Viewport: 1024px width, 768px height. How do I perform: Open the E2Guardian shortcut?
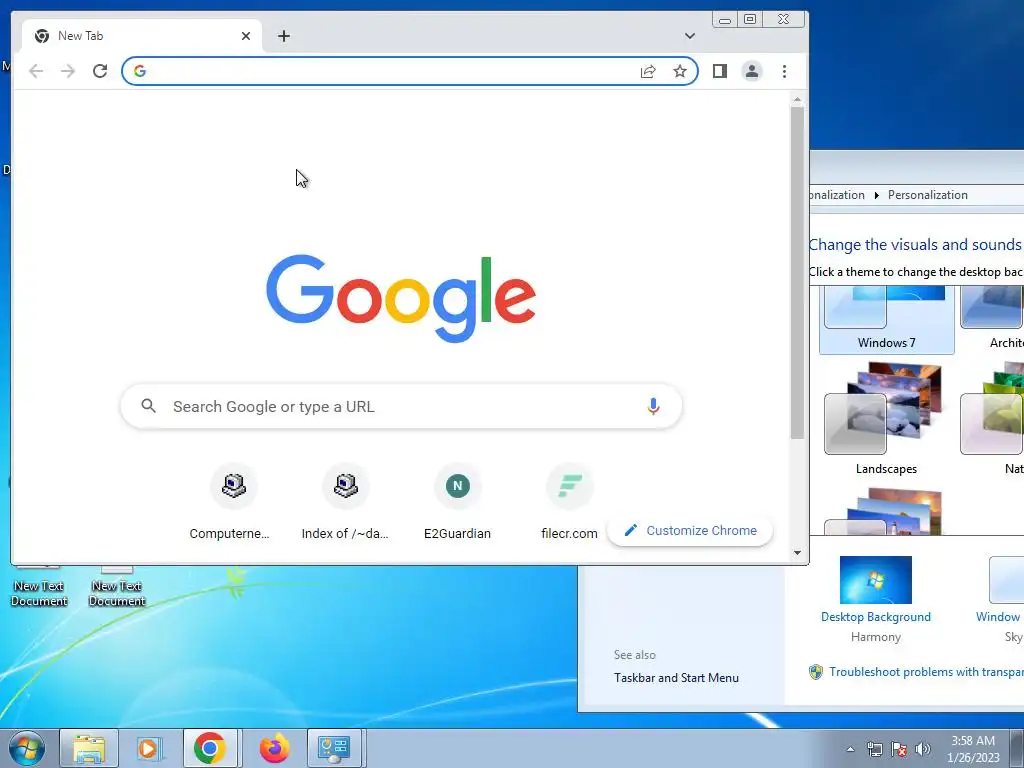click(x=457, y=502)
